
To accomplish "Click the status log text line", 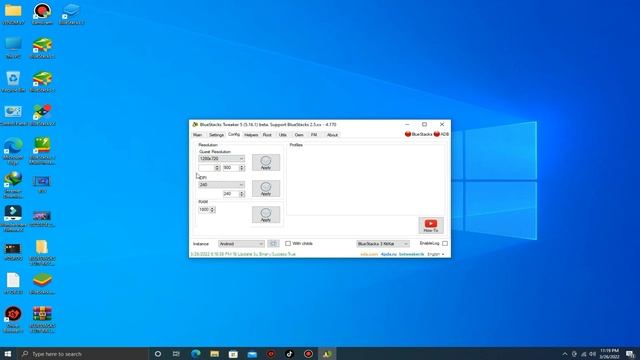I will [243, 254].
